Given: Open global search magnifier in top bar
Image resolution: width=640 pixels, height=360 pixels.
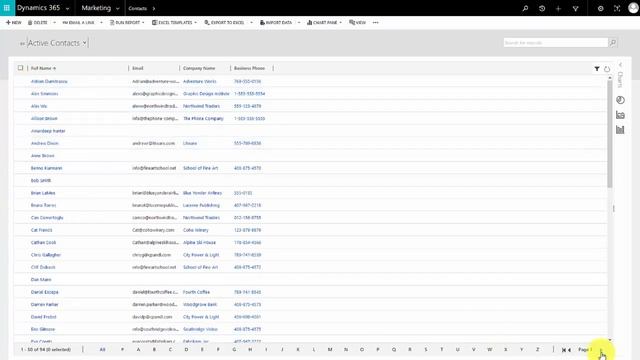Looking at the screenshot, I should click(x=525, y=8).
